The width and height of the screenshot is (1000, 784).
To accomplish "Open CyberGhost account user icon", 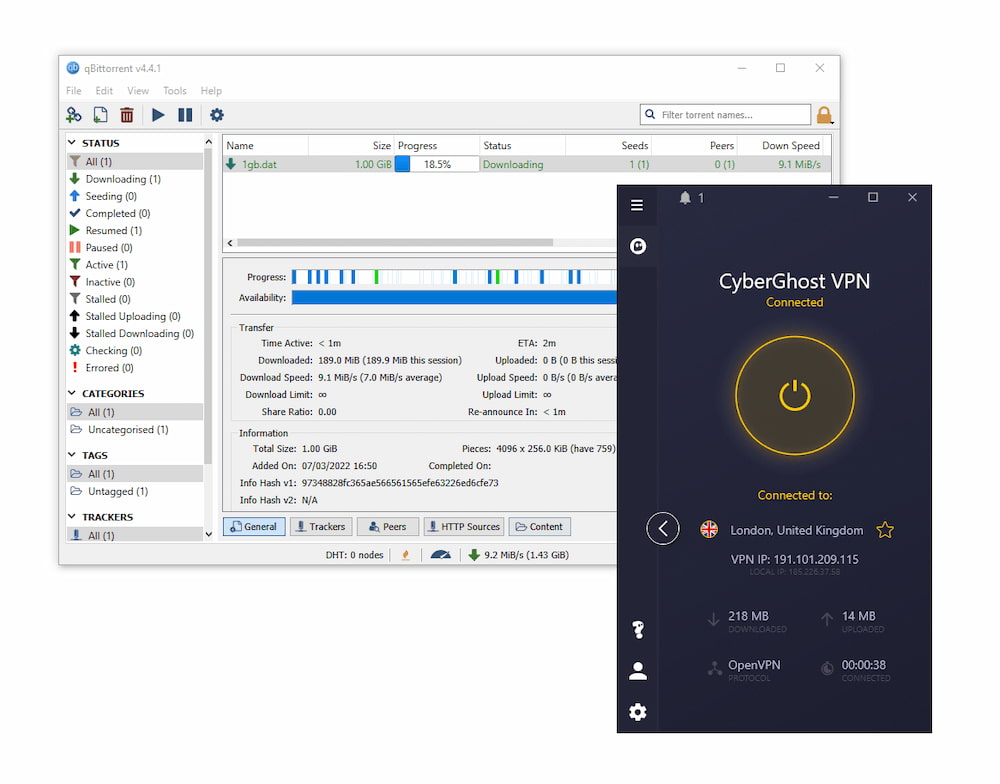I will (638, 671).
